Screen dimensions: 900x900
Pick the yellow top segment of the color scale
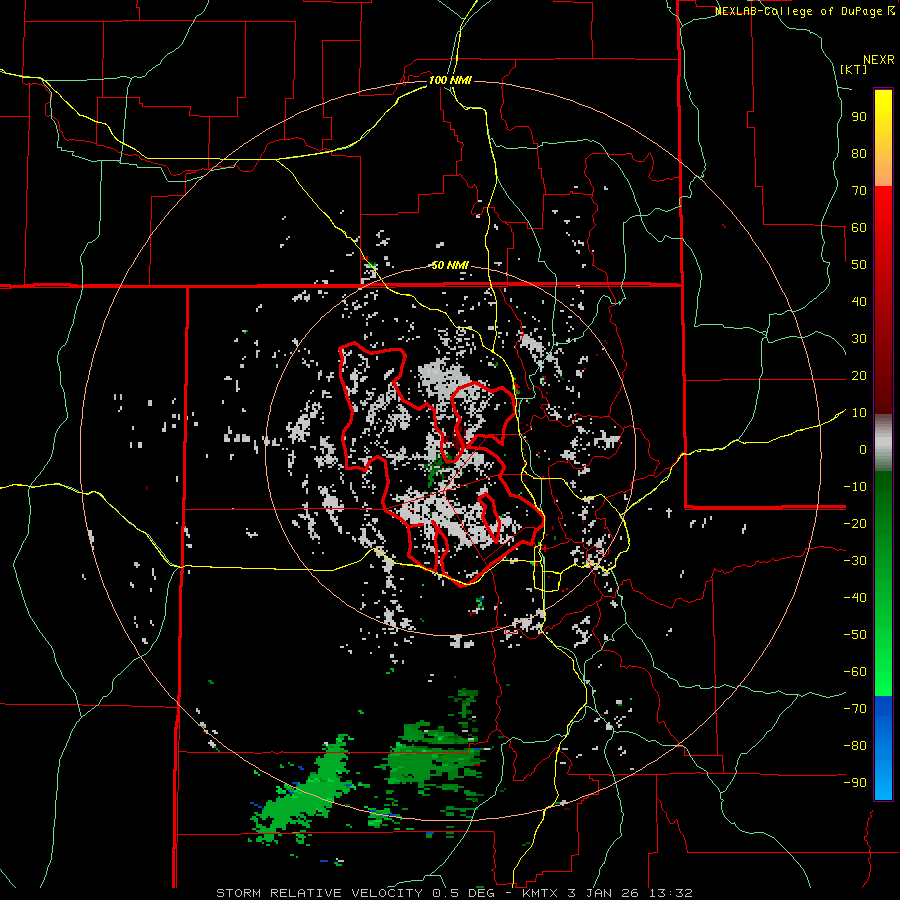[x=883, y=138]
